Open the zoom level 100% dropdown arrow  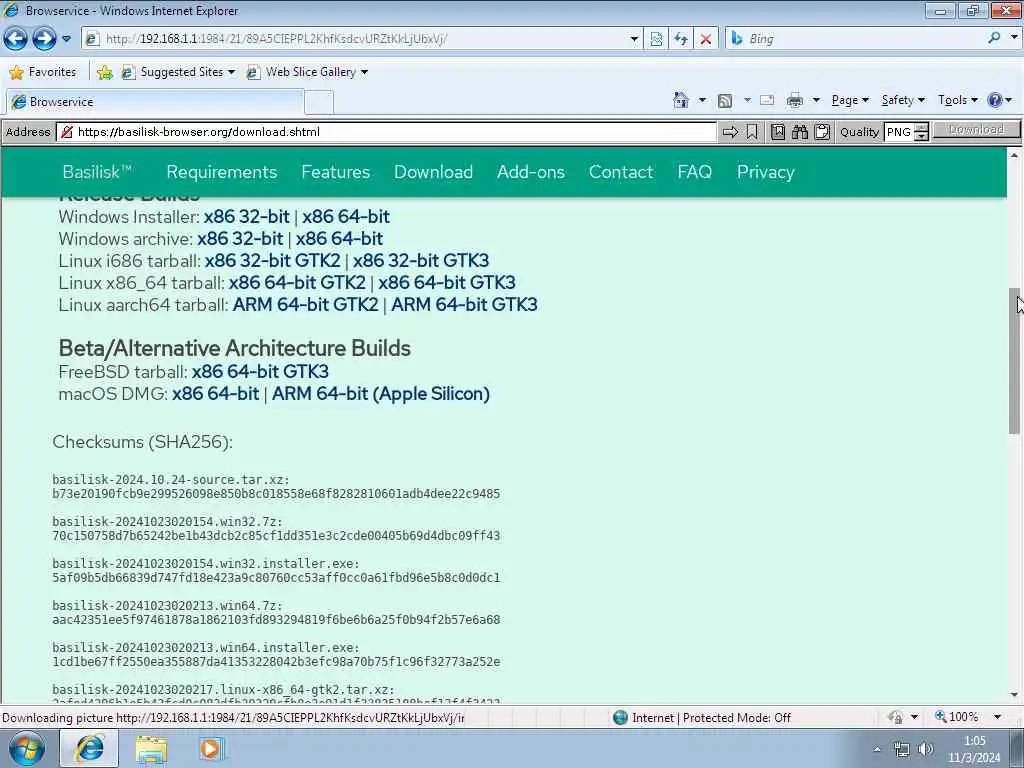coord(997,717)
